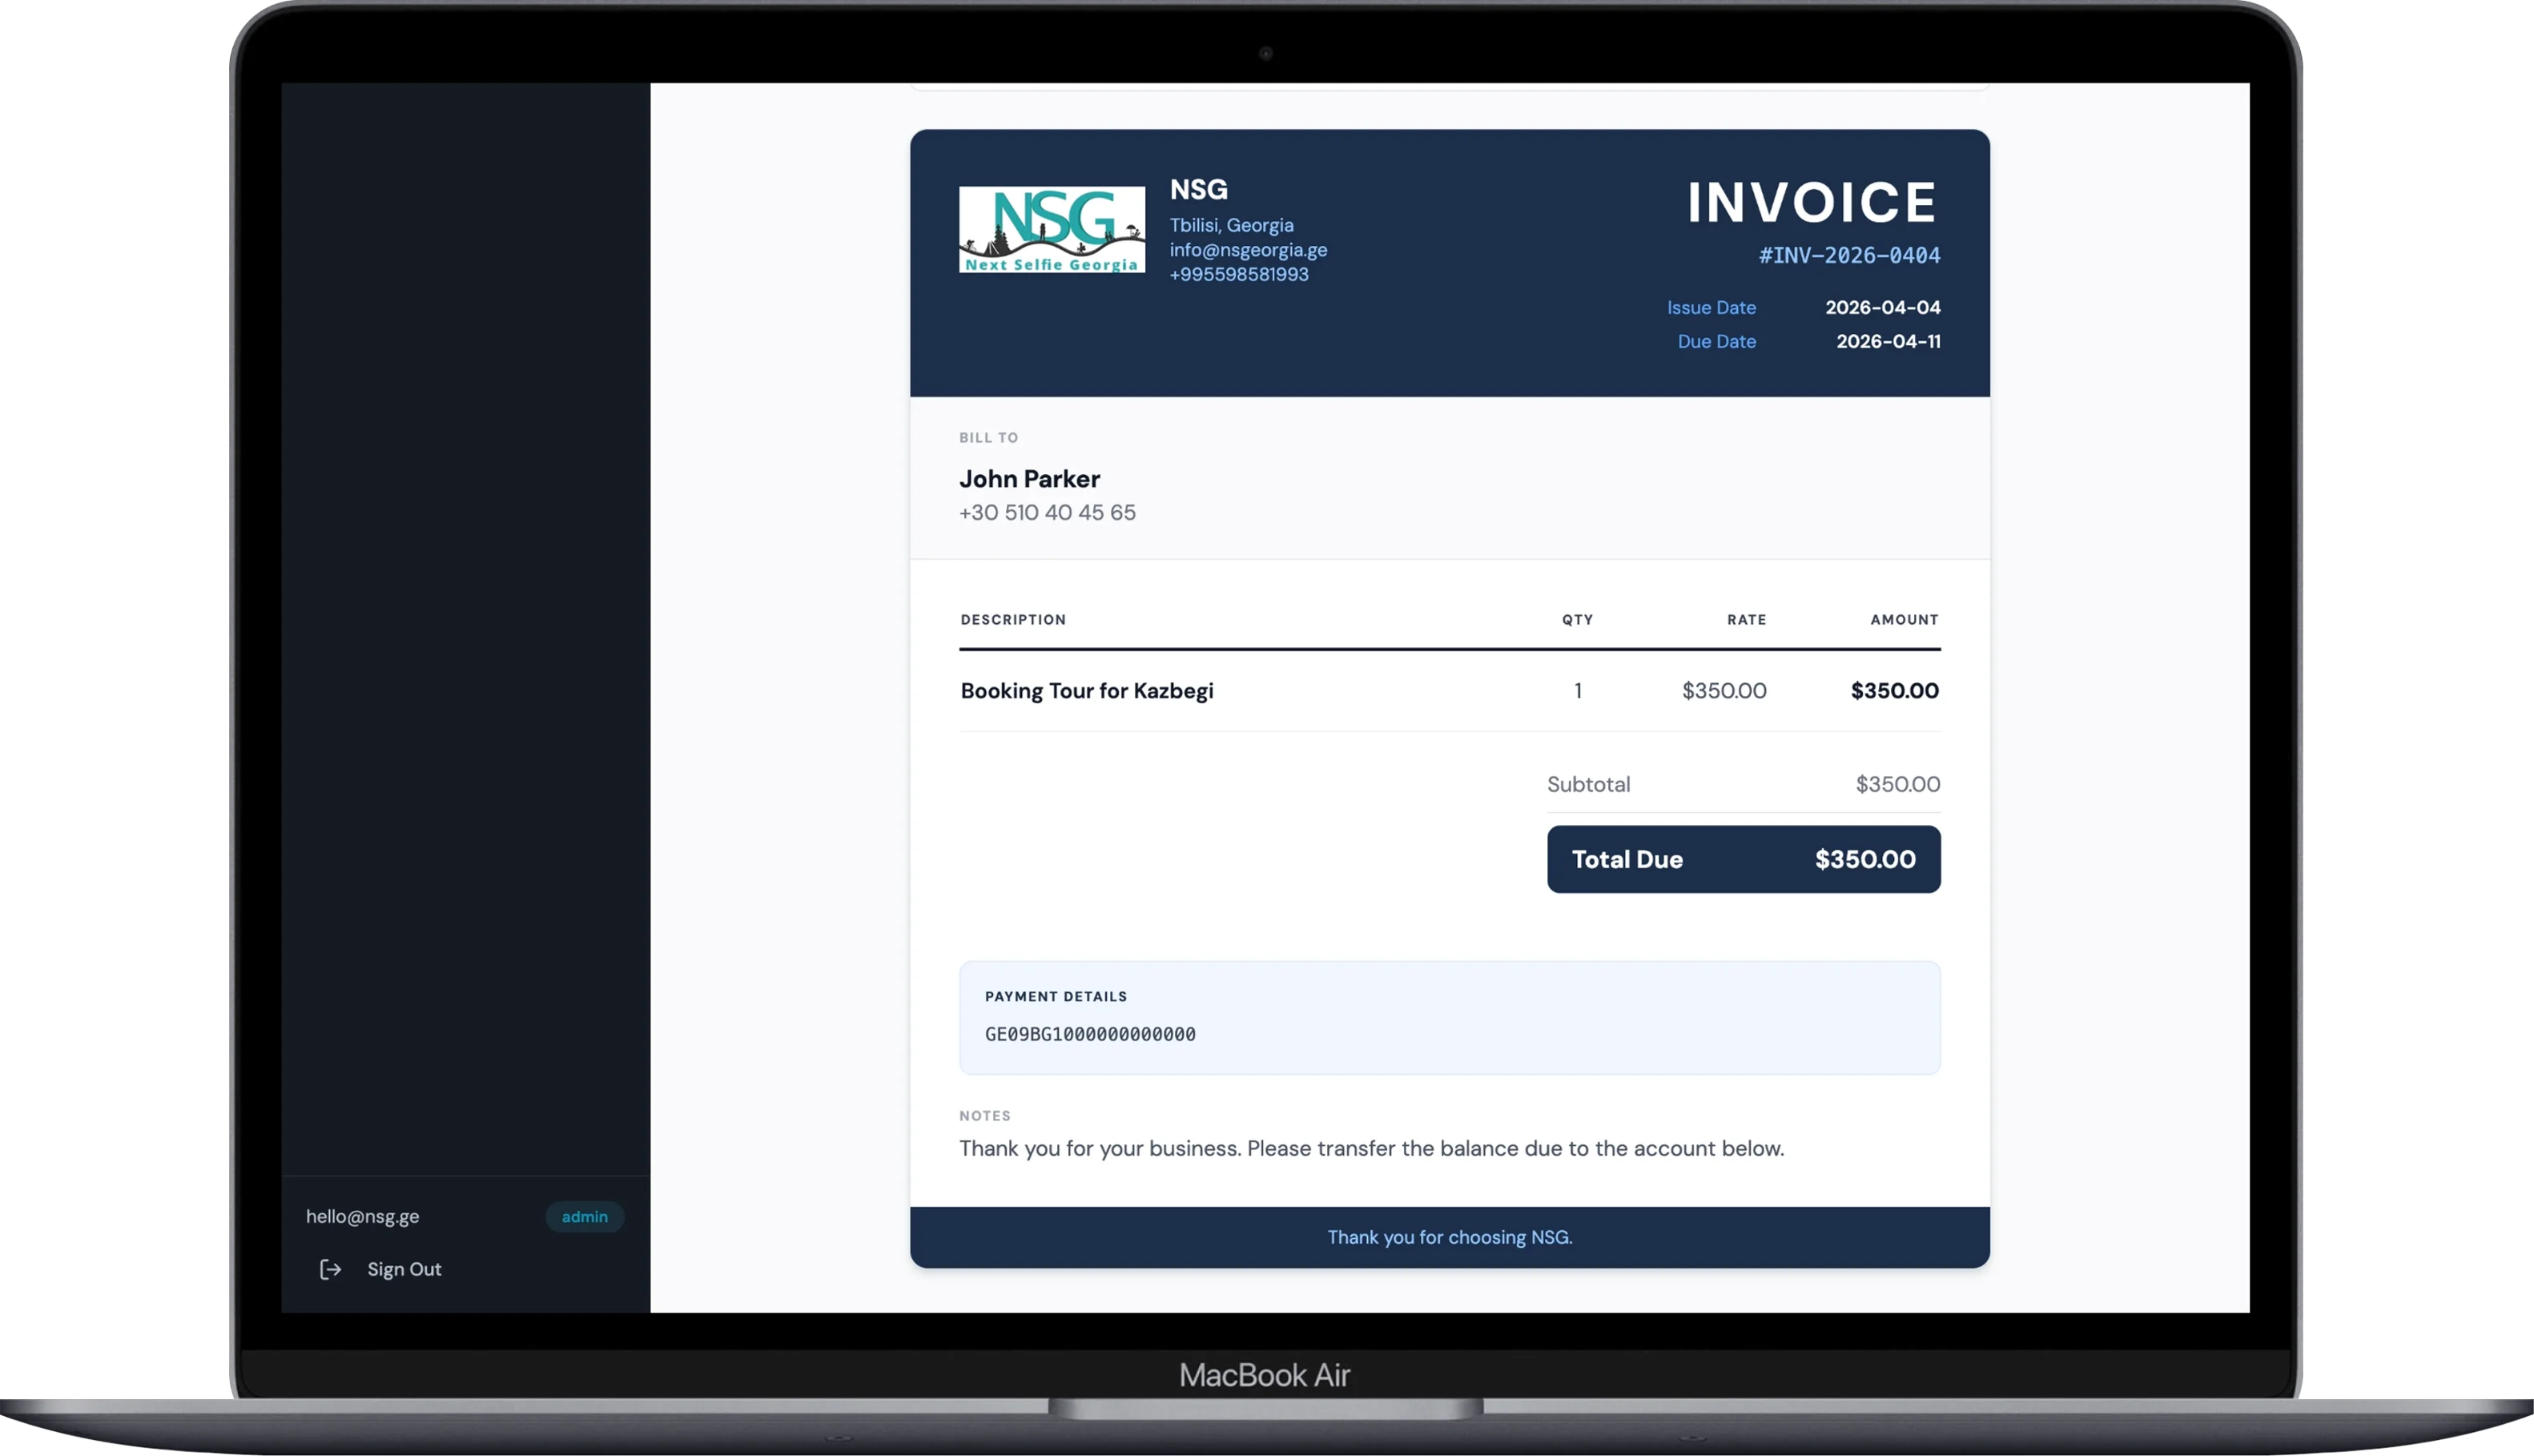Click the rate value $350.00

click(x=1724, y=691)
